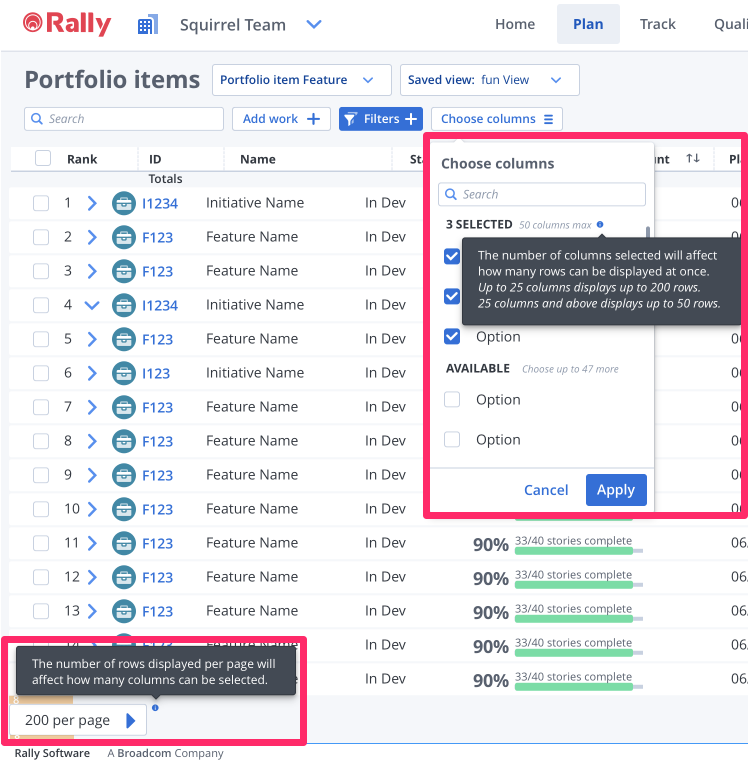Click Initiative Name in row 4
The width and height of the screenshot is (748, 760).
255,305
